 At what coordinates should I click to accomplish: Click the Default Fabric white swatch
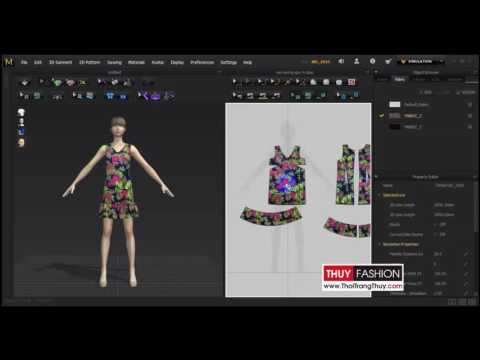pos(395,105)
